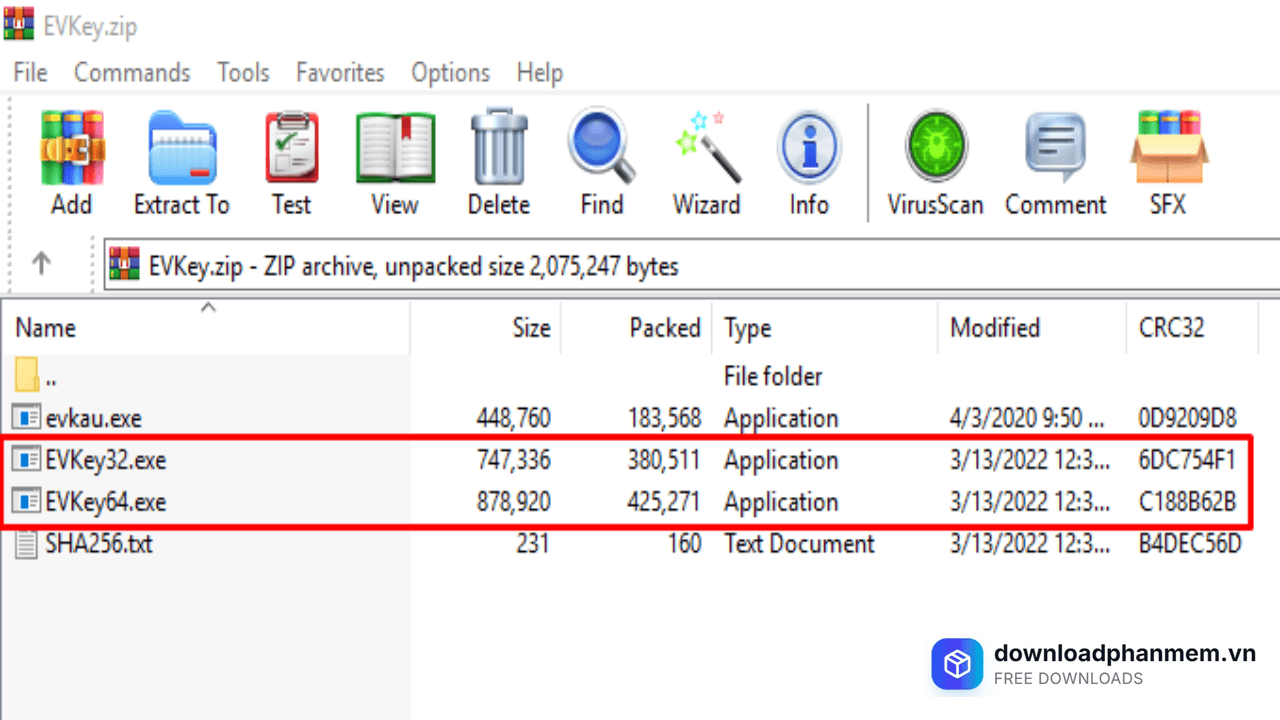Screen dimensions: 1280x720
Task: Select the EVKey64.exe file
Action: coord(106,502)
